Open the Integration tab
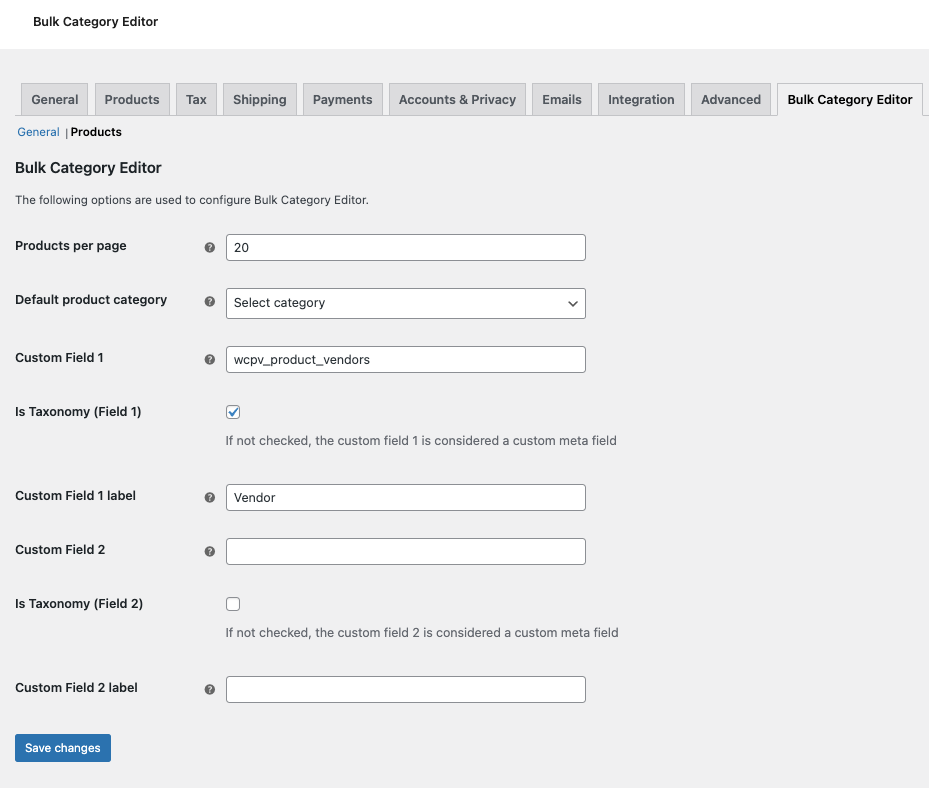 640,99
